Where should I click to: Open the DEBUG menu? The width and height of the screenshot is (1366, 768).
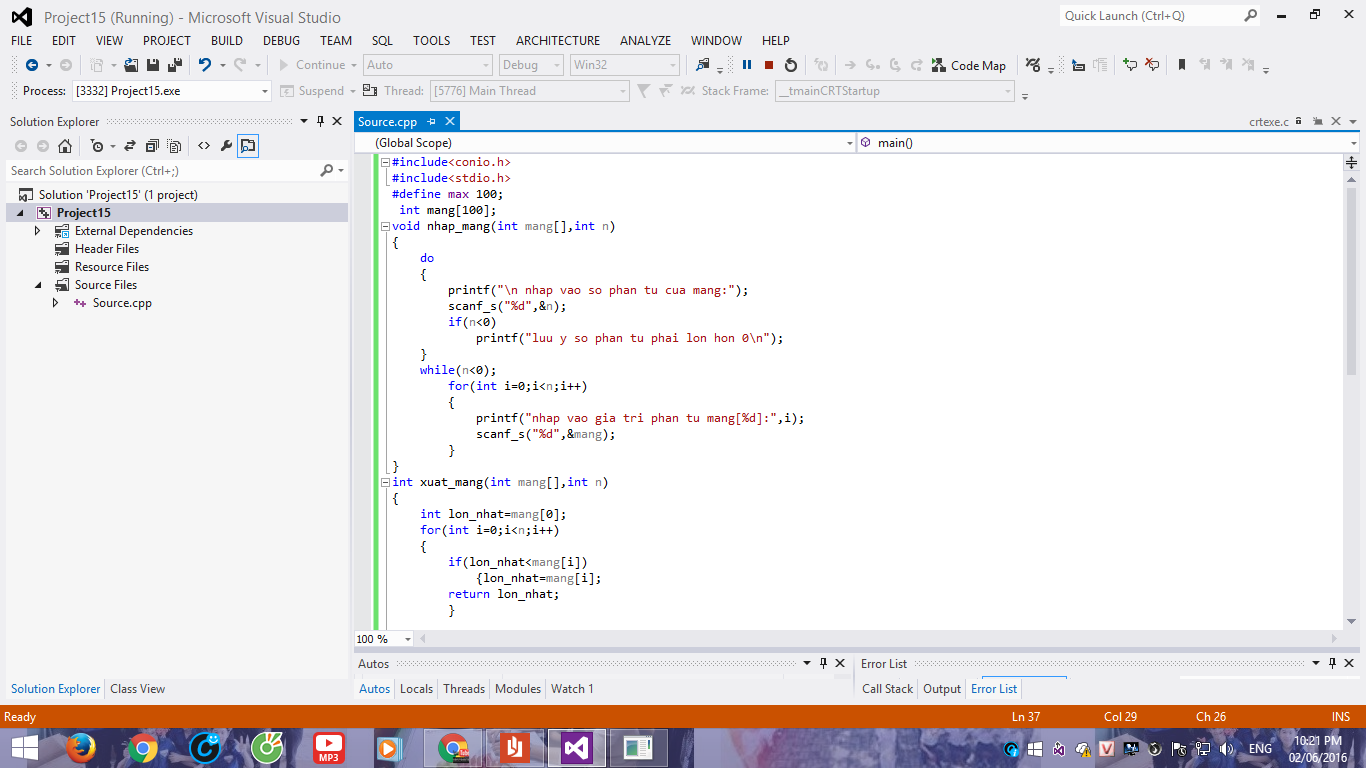click(281, 41)
